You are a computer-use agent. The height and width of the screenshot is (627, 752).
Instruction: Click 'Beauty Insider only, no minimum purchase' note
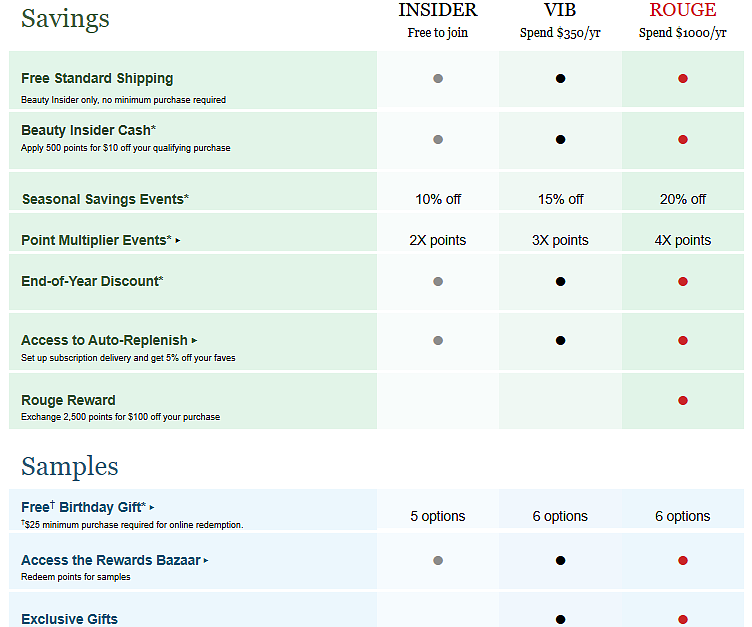point(123,100)
